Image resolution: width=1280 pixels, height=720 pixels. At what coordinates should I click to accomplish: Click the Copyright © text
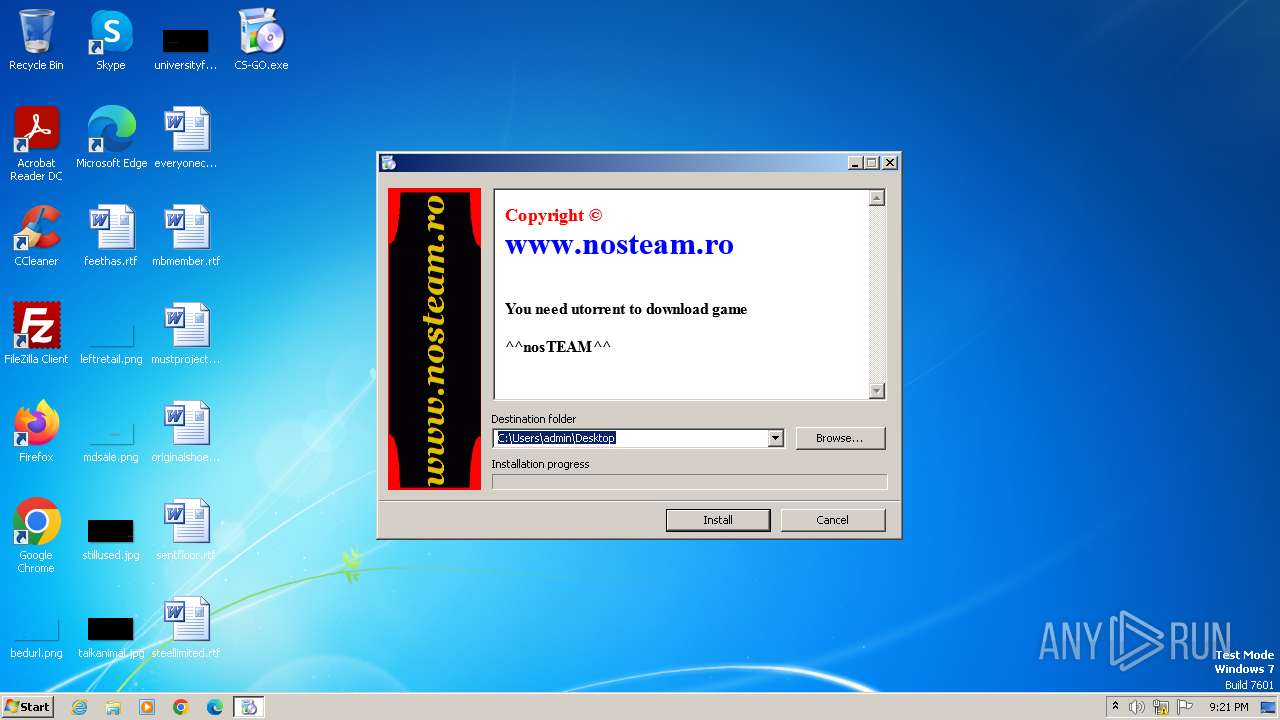point(553,215)
